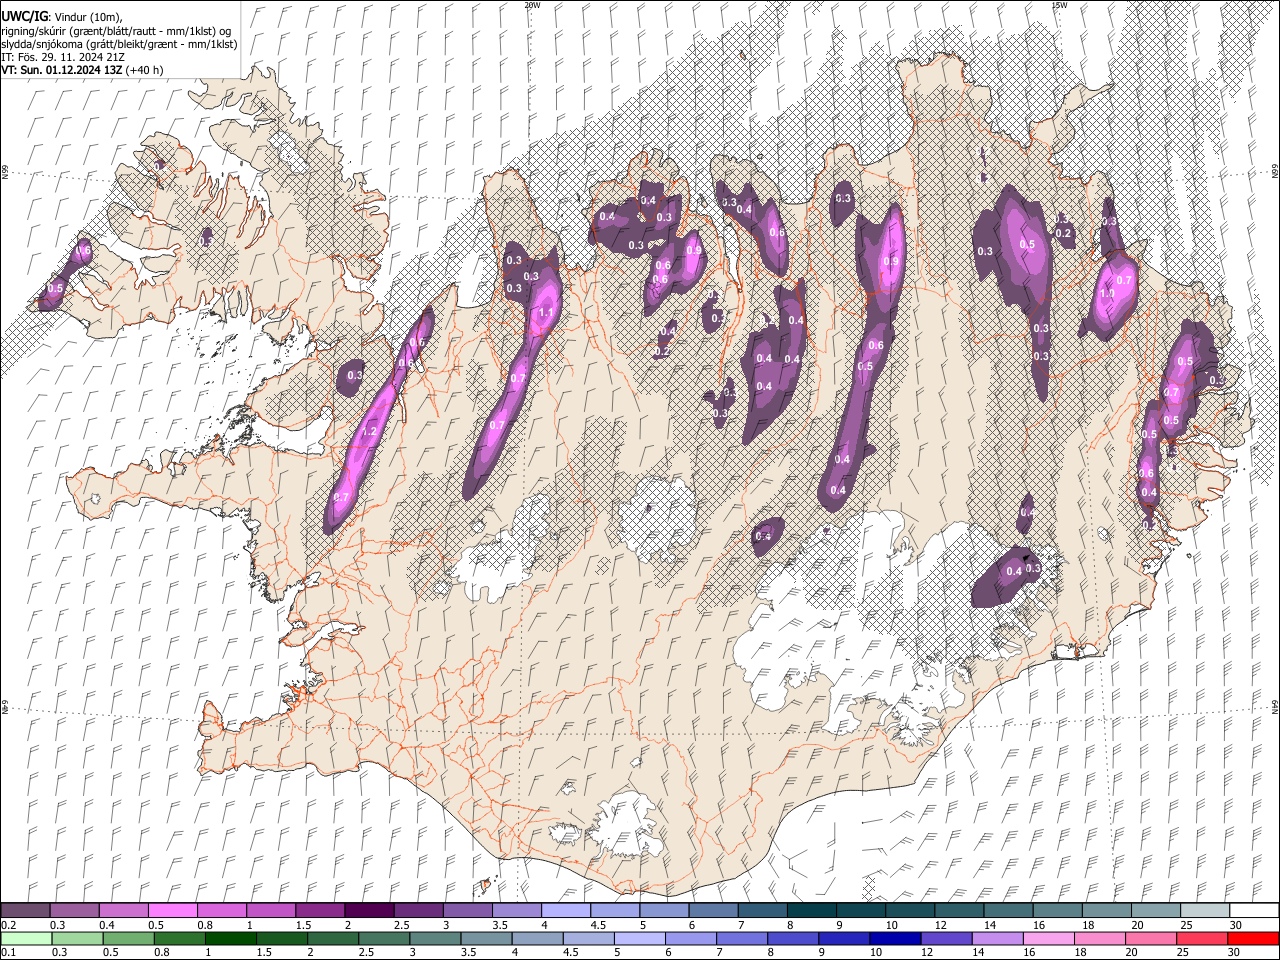1280x960 pixels.
Task: Select the upper legend swatch between 0.4 and 0.5
Action: point(124,910)
